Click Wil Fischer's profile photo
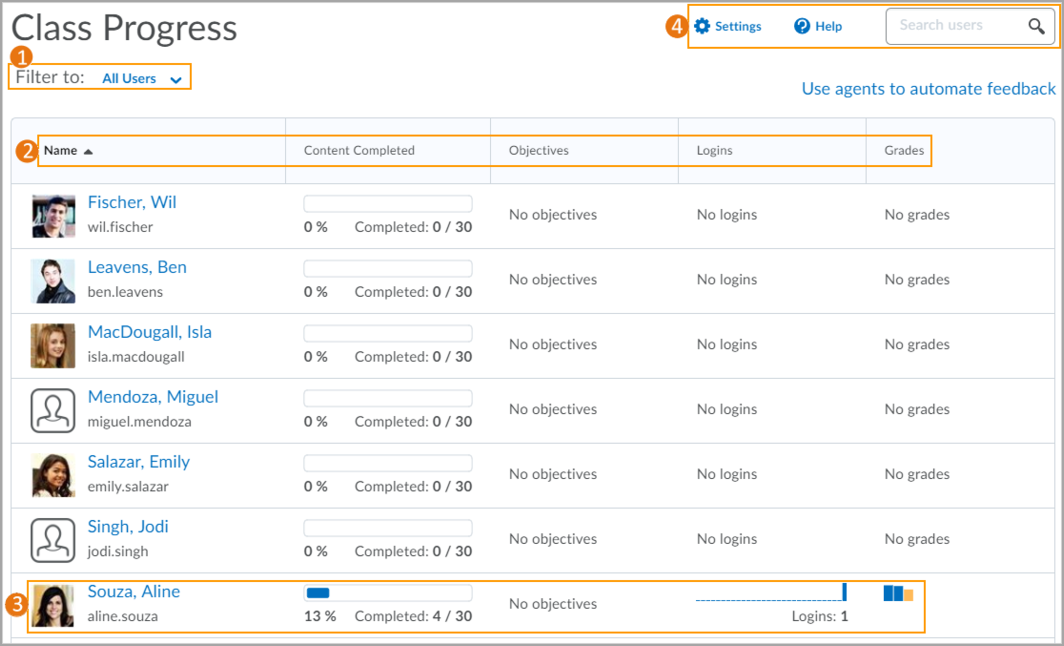1064x646 pixels. coord(53,216)
